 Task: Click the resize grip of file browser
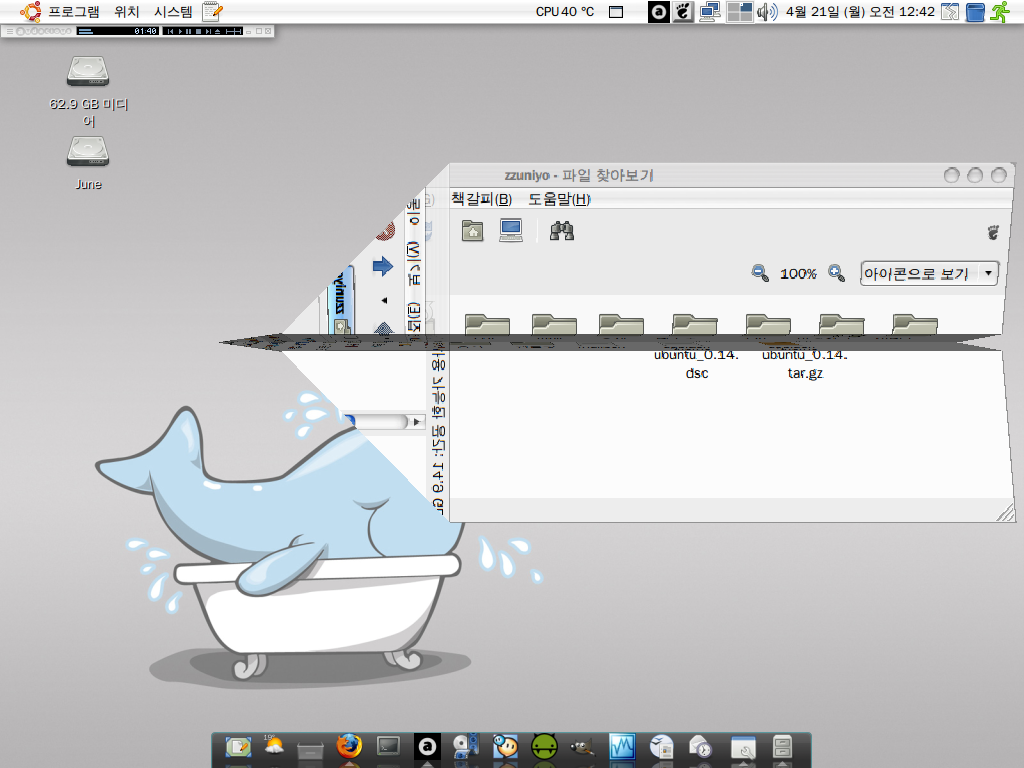pos(1005,513)
